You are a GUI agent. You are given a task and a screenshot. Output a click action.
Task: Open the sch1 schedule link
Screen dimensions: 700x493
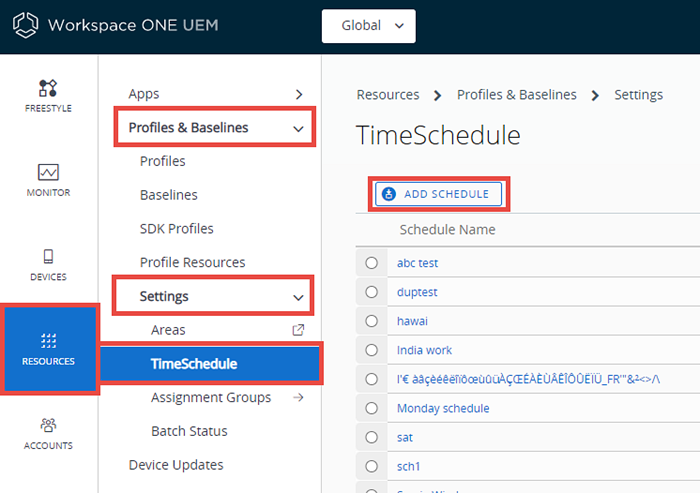click(408, 466)
